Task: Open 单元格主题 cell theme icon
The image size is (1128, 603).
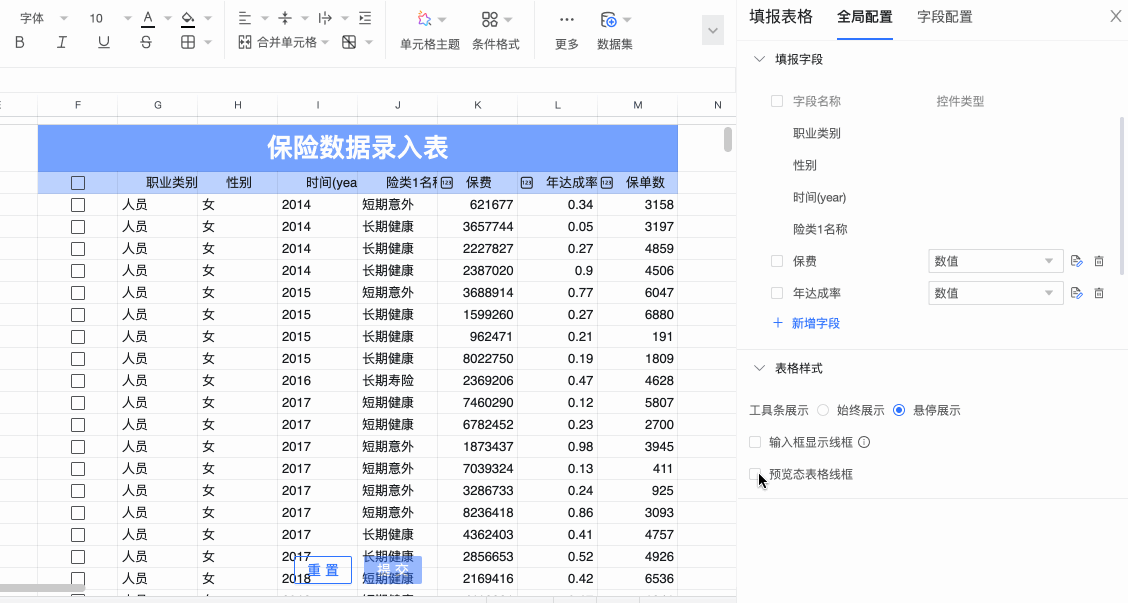Action: coord(424,19)
